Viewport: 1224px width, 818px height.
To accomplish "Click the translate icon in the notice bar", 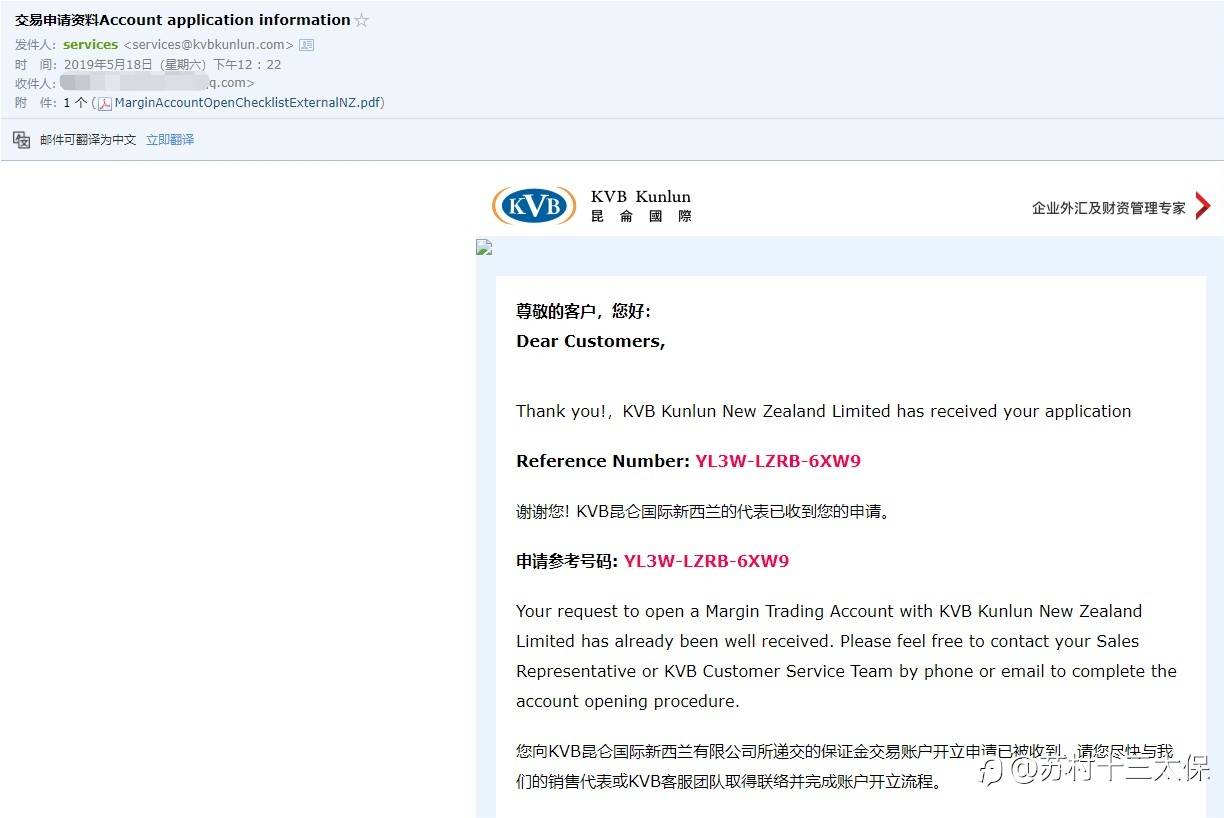I will click(22, 140).
